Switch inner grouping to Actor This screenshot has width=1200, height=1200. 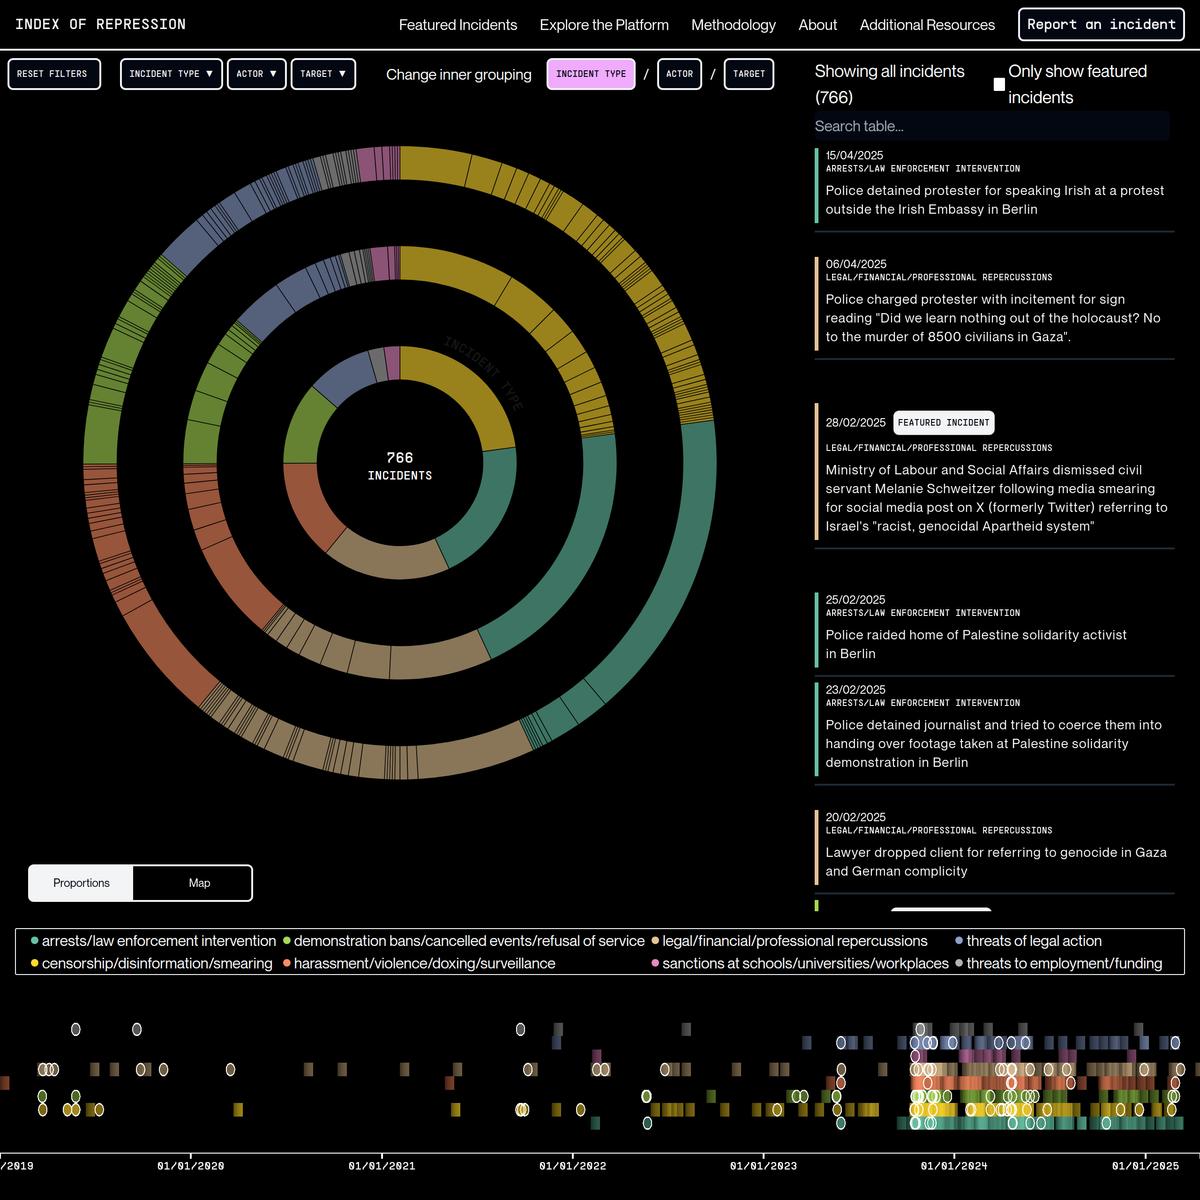(679, 74)
